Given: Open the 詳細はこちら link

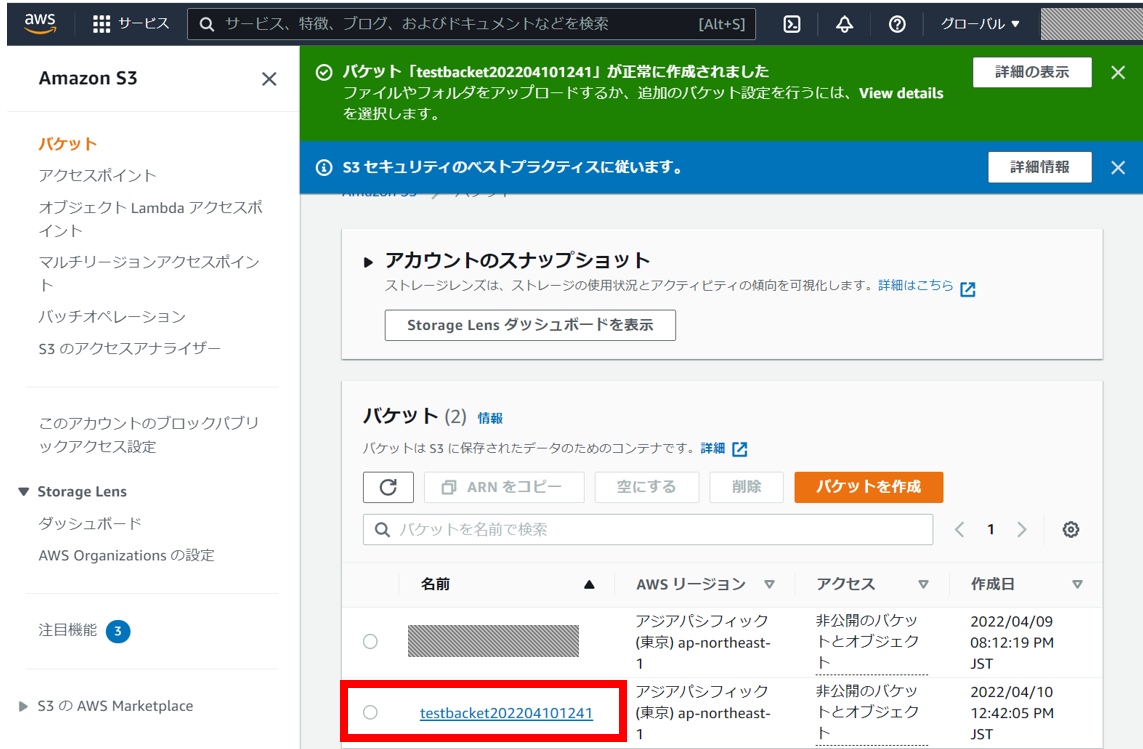Looking at the screenshot, I should 916,285.
